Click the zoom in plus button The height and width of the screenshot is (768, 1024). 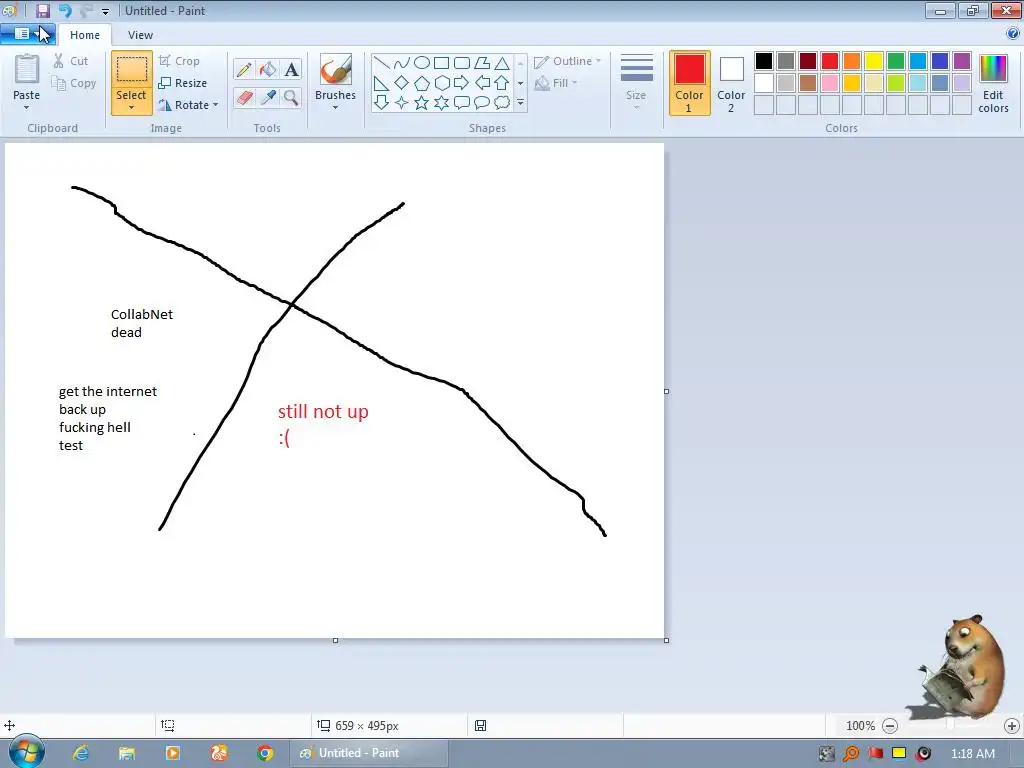pyautogui.click(x=1012, y=726)
